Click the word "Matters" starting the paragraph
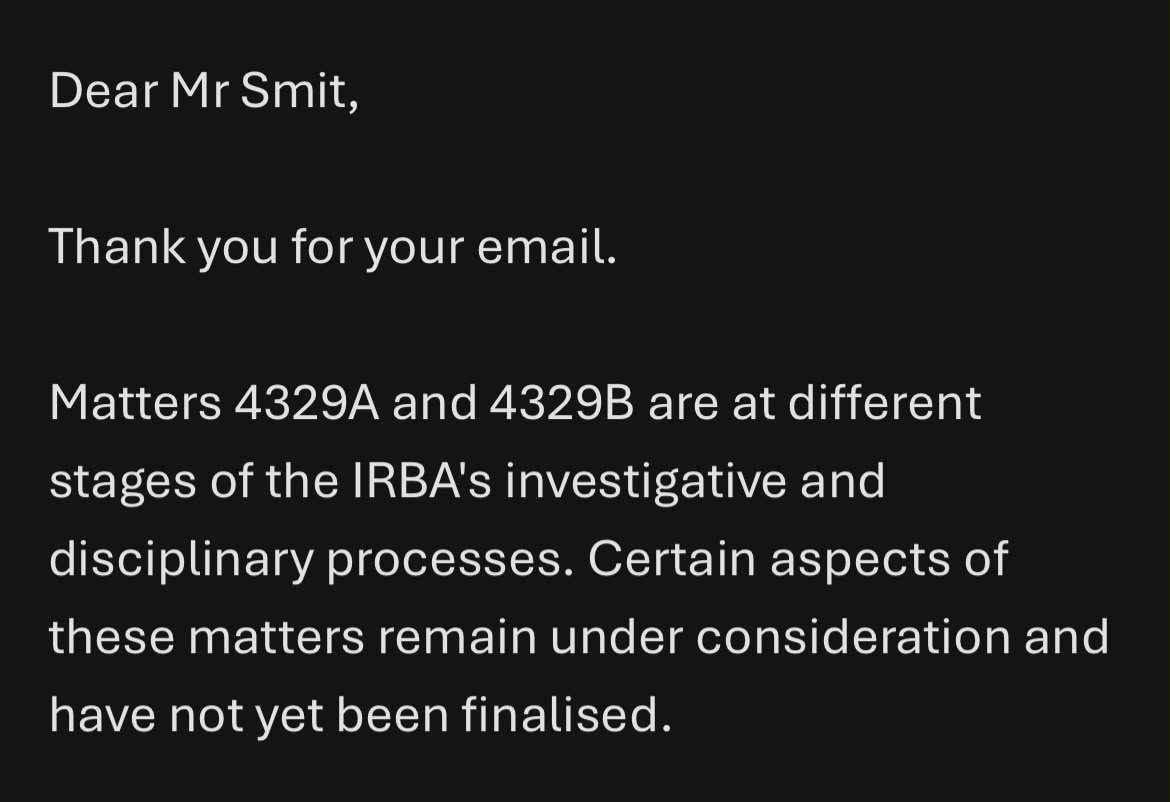Image resolution: width=1170 pixels, height=802 pixels. coord(135,404)
